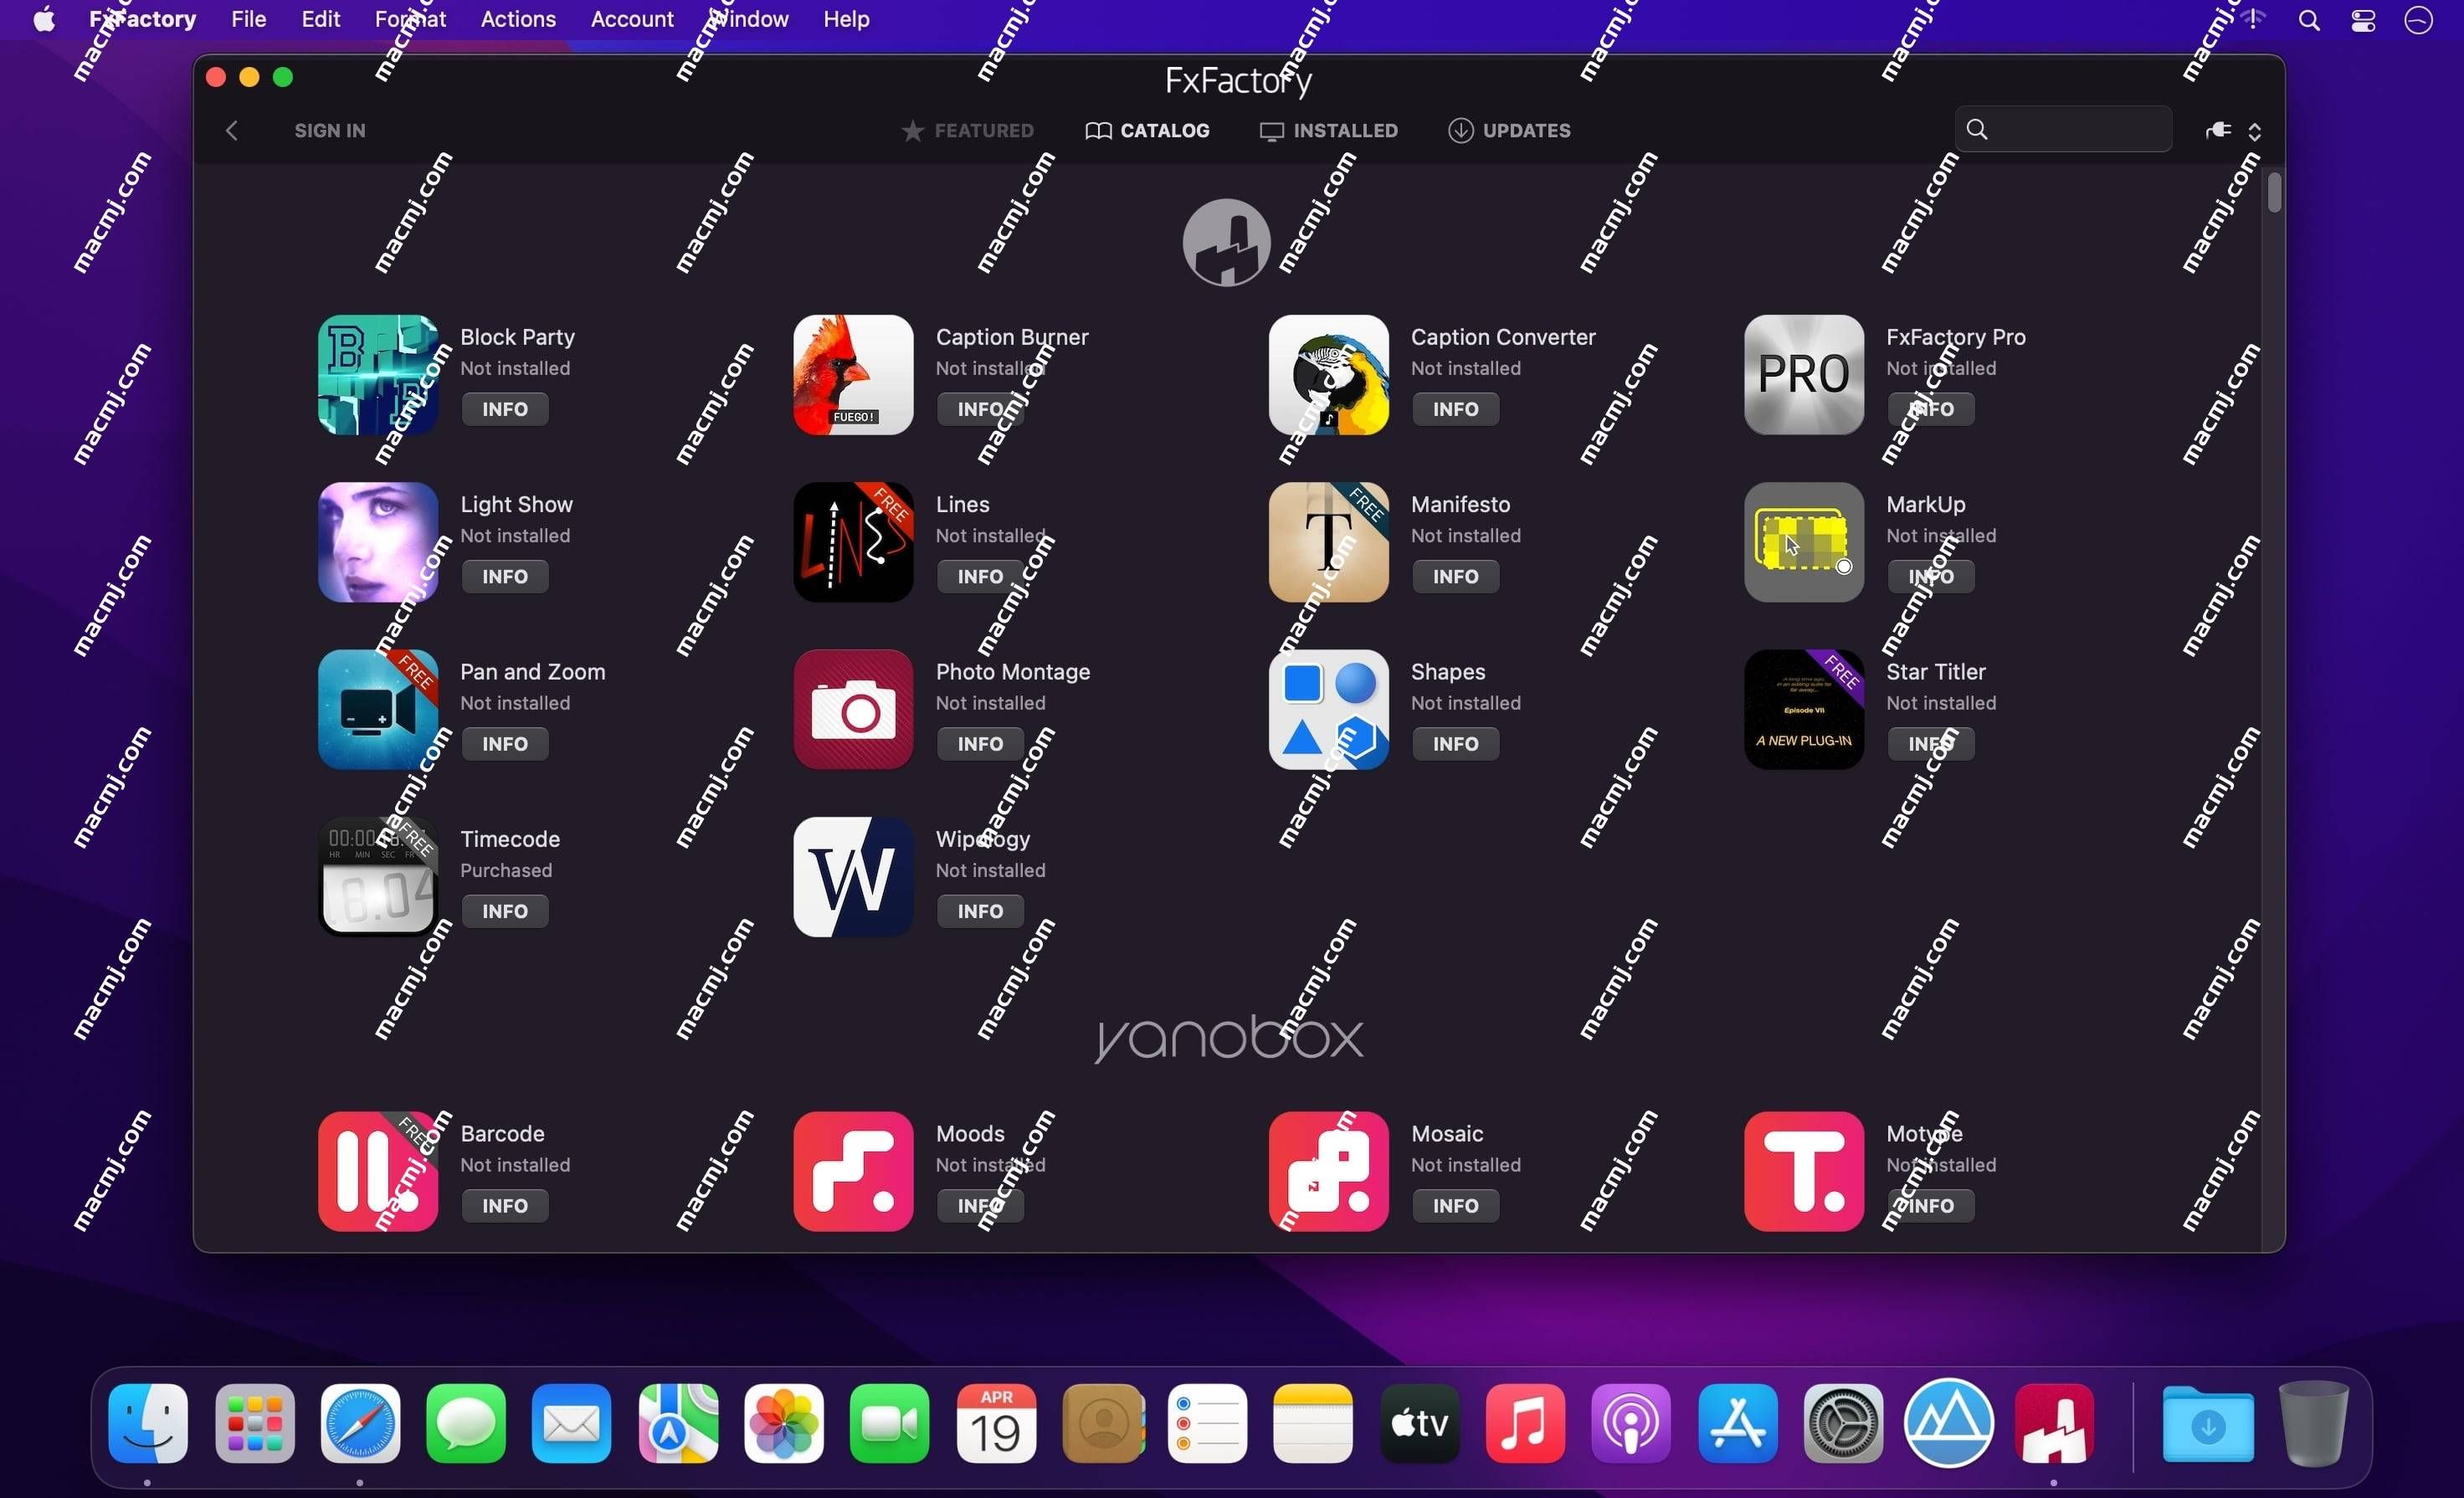Viewport: 2464px width, 1498px height.
Task: Click INFO button for Lines plugin
Action: 978,576
